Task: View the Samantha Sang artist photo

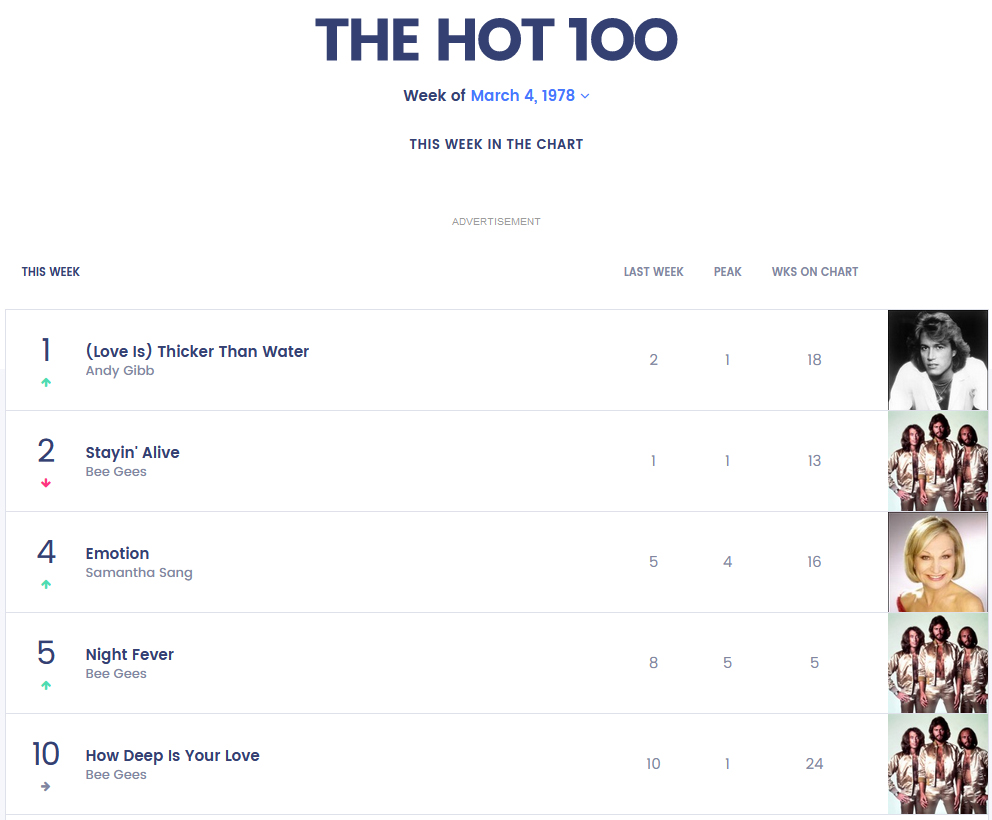Action: click(x=937, y=562)
